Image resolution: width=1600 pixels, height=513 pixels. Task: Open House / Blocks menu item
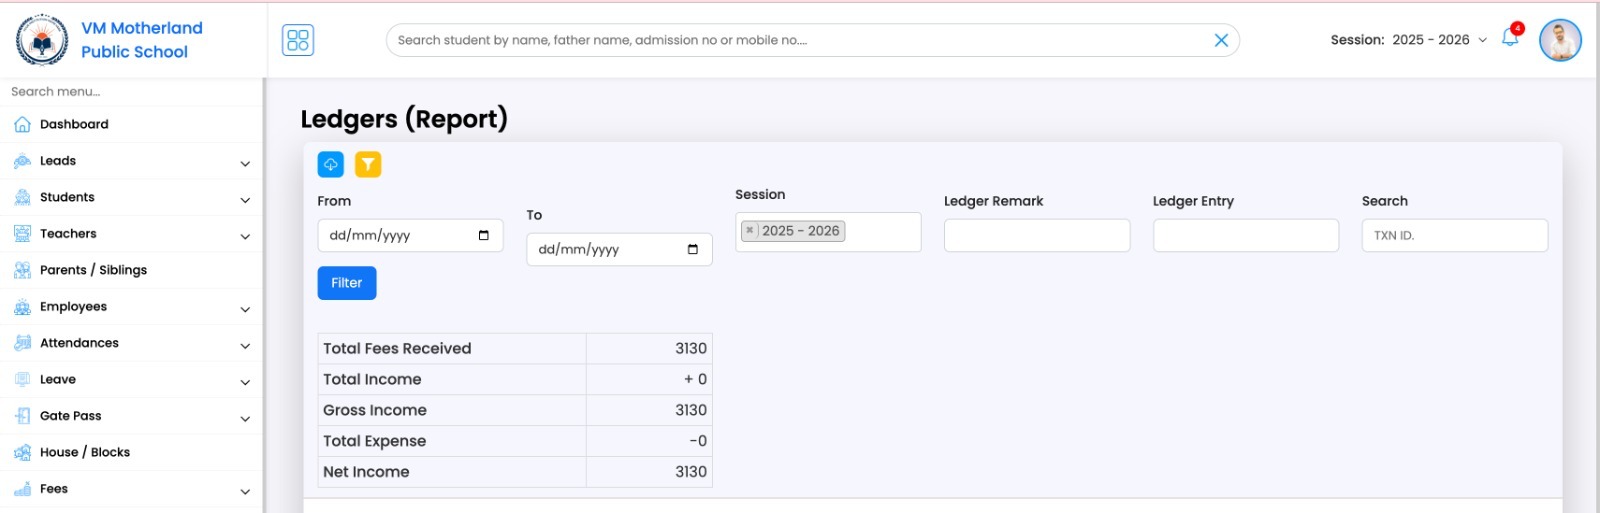point(85,452)
